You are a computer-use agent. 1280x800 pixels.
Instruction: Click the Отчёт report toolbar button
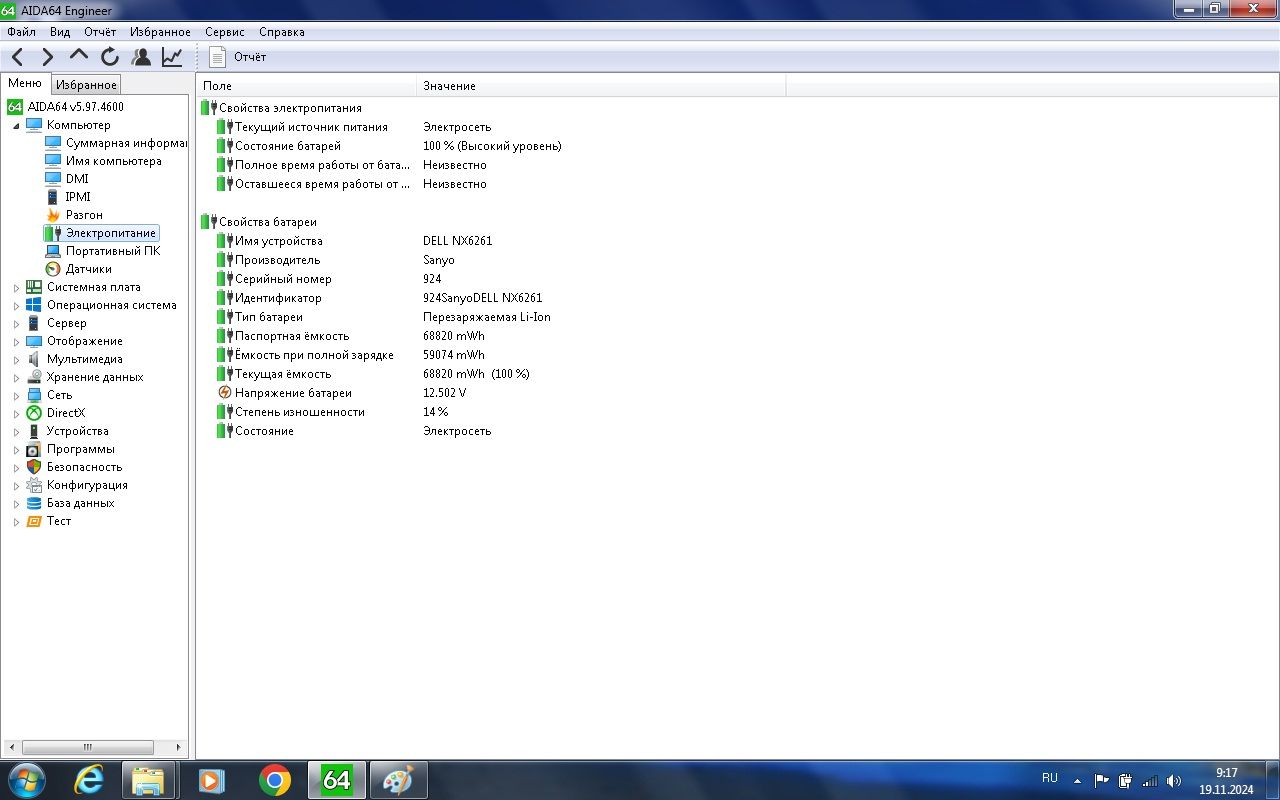(239, 57)
